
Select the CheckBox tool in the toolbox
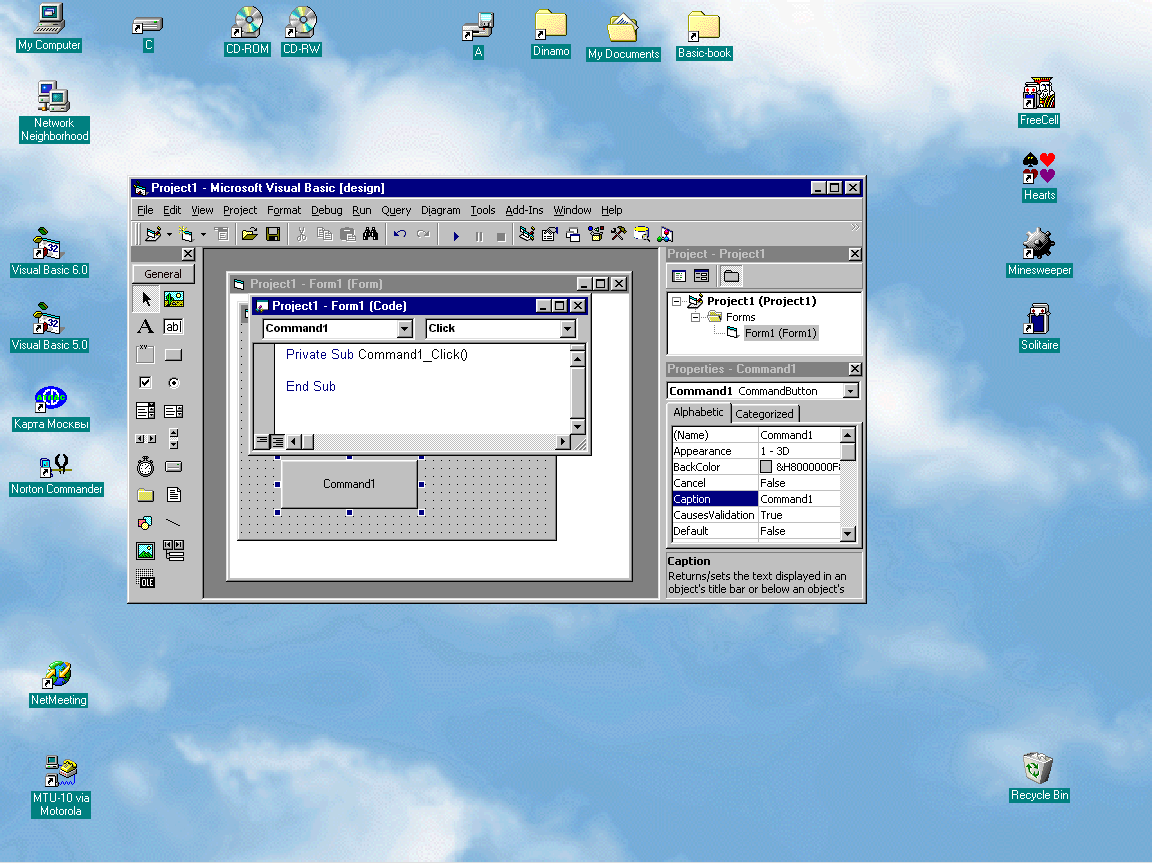click(x=145, y=383)
